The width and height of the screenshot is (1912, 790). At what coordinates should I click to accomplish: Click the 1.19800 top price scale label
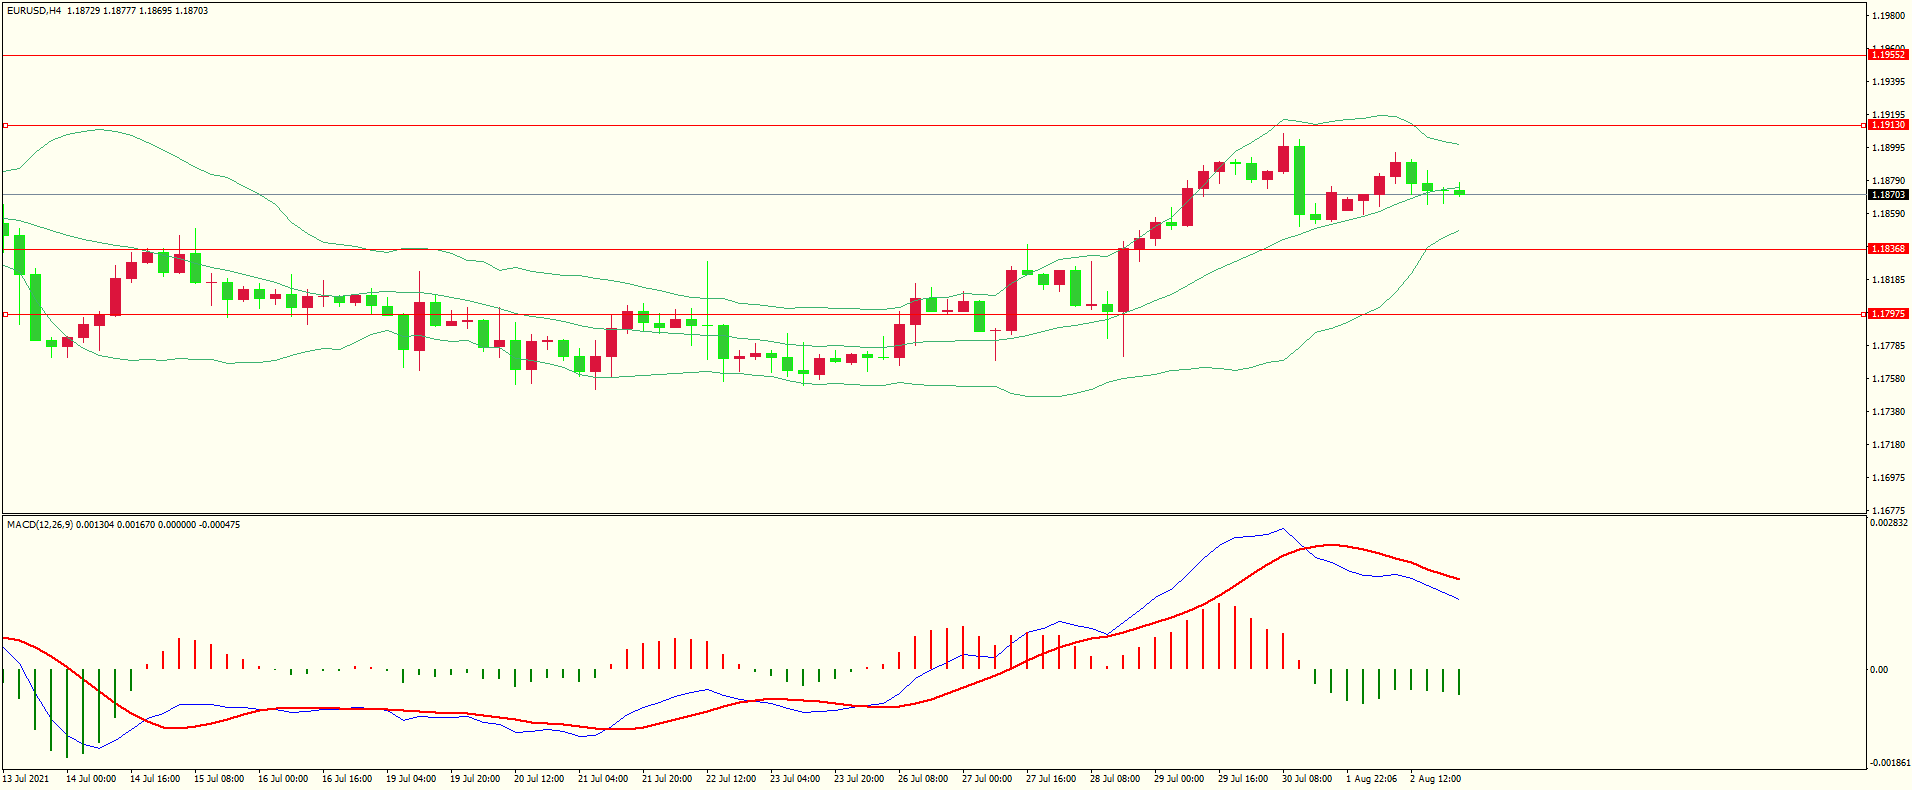point(1888,16)
